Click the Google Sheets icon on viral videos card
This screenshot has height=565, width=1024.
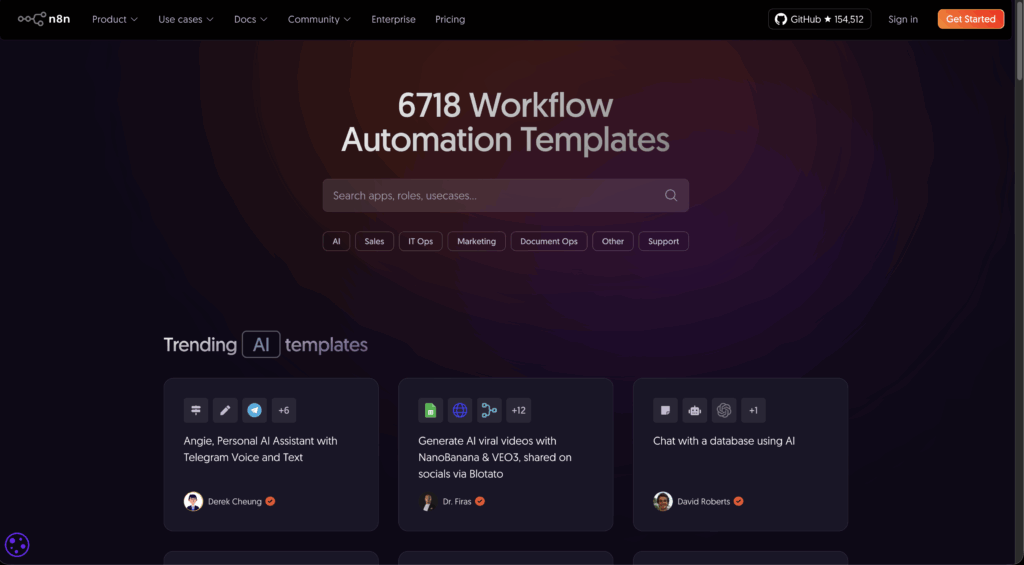point(430,410)
